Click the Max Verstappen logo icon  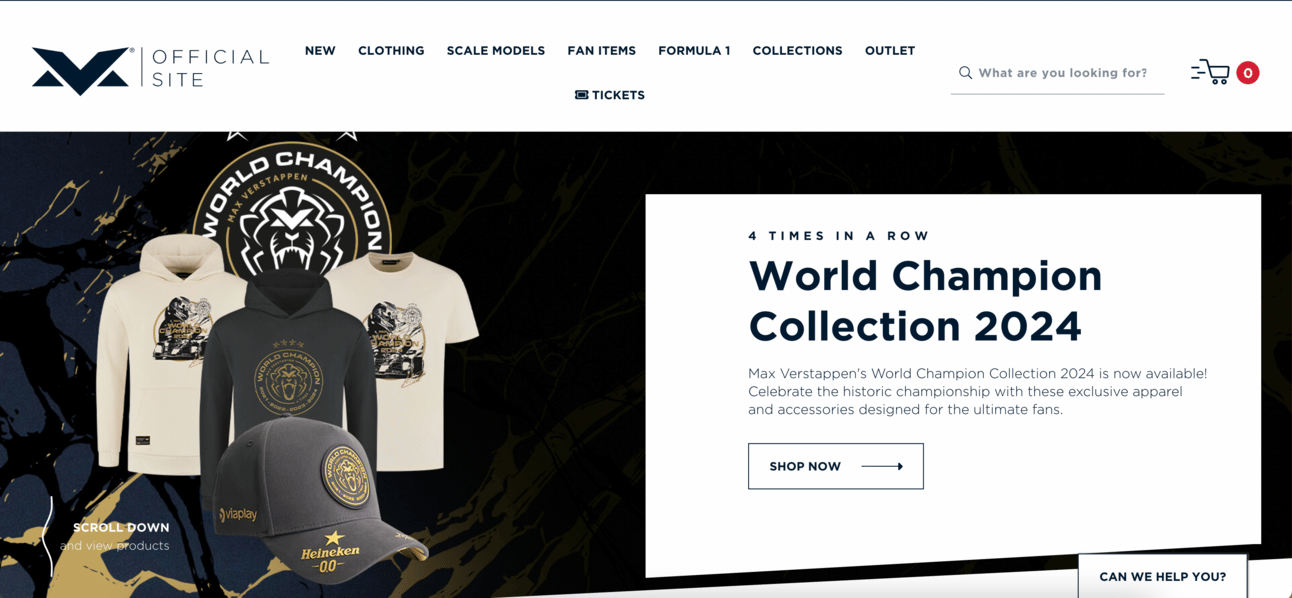click(82, 71)
